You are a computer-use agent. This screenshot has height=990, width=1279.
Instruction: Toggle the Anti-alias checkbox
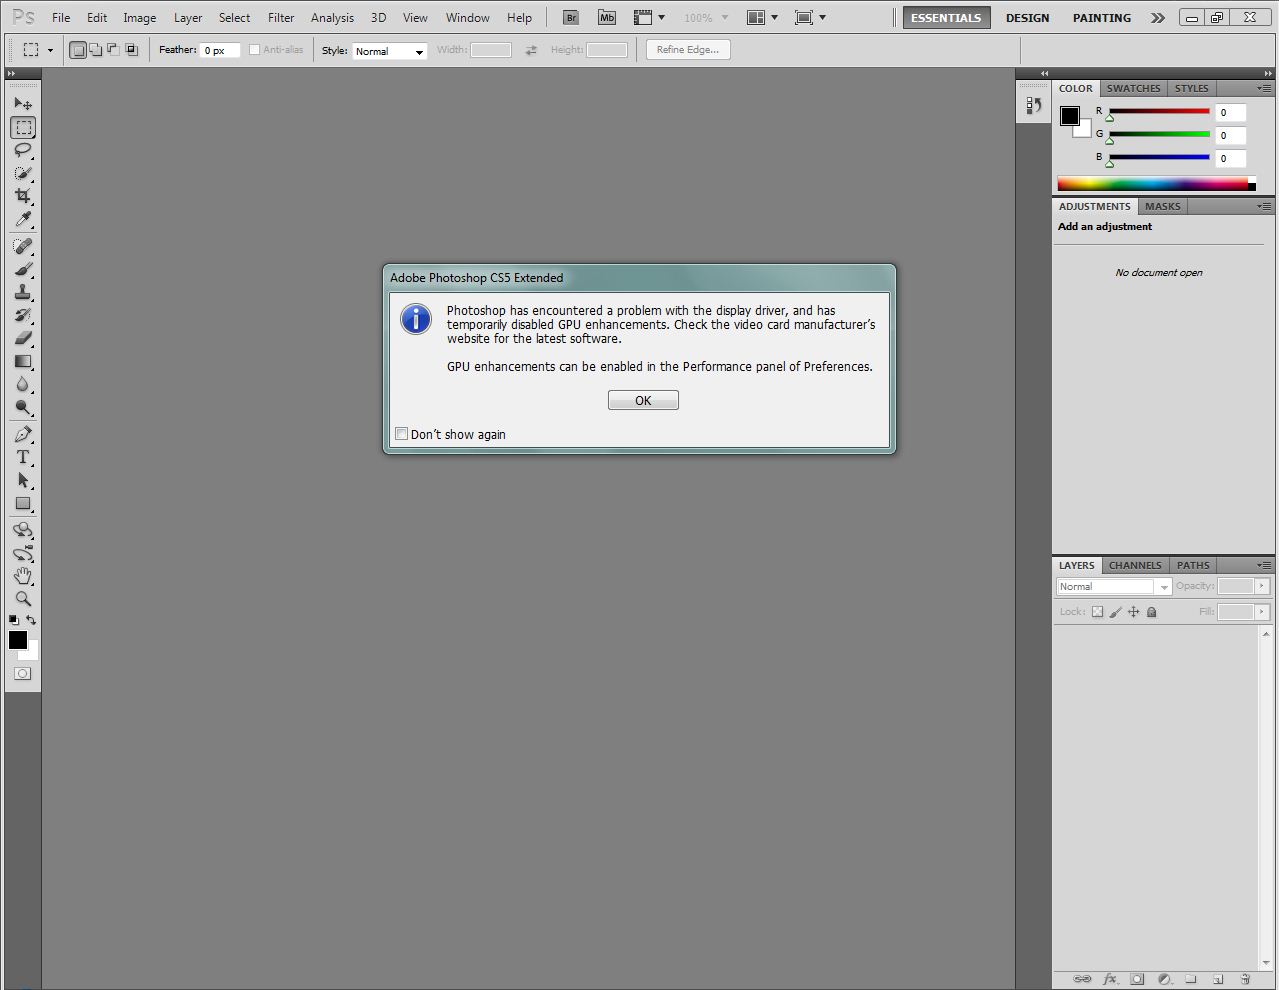[x=254, y=50]
